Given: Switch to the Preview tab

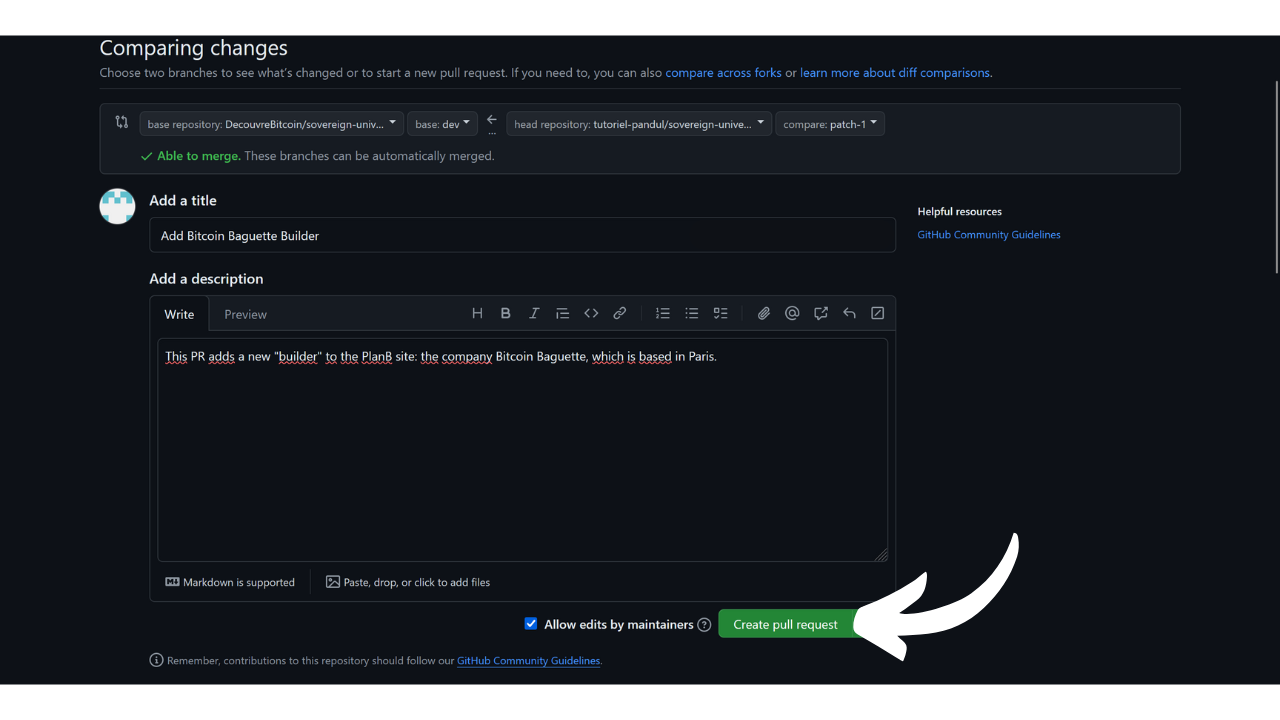Looking at the screenshot, I should tap(245, 314).
